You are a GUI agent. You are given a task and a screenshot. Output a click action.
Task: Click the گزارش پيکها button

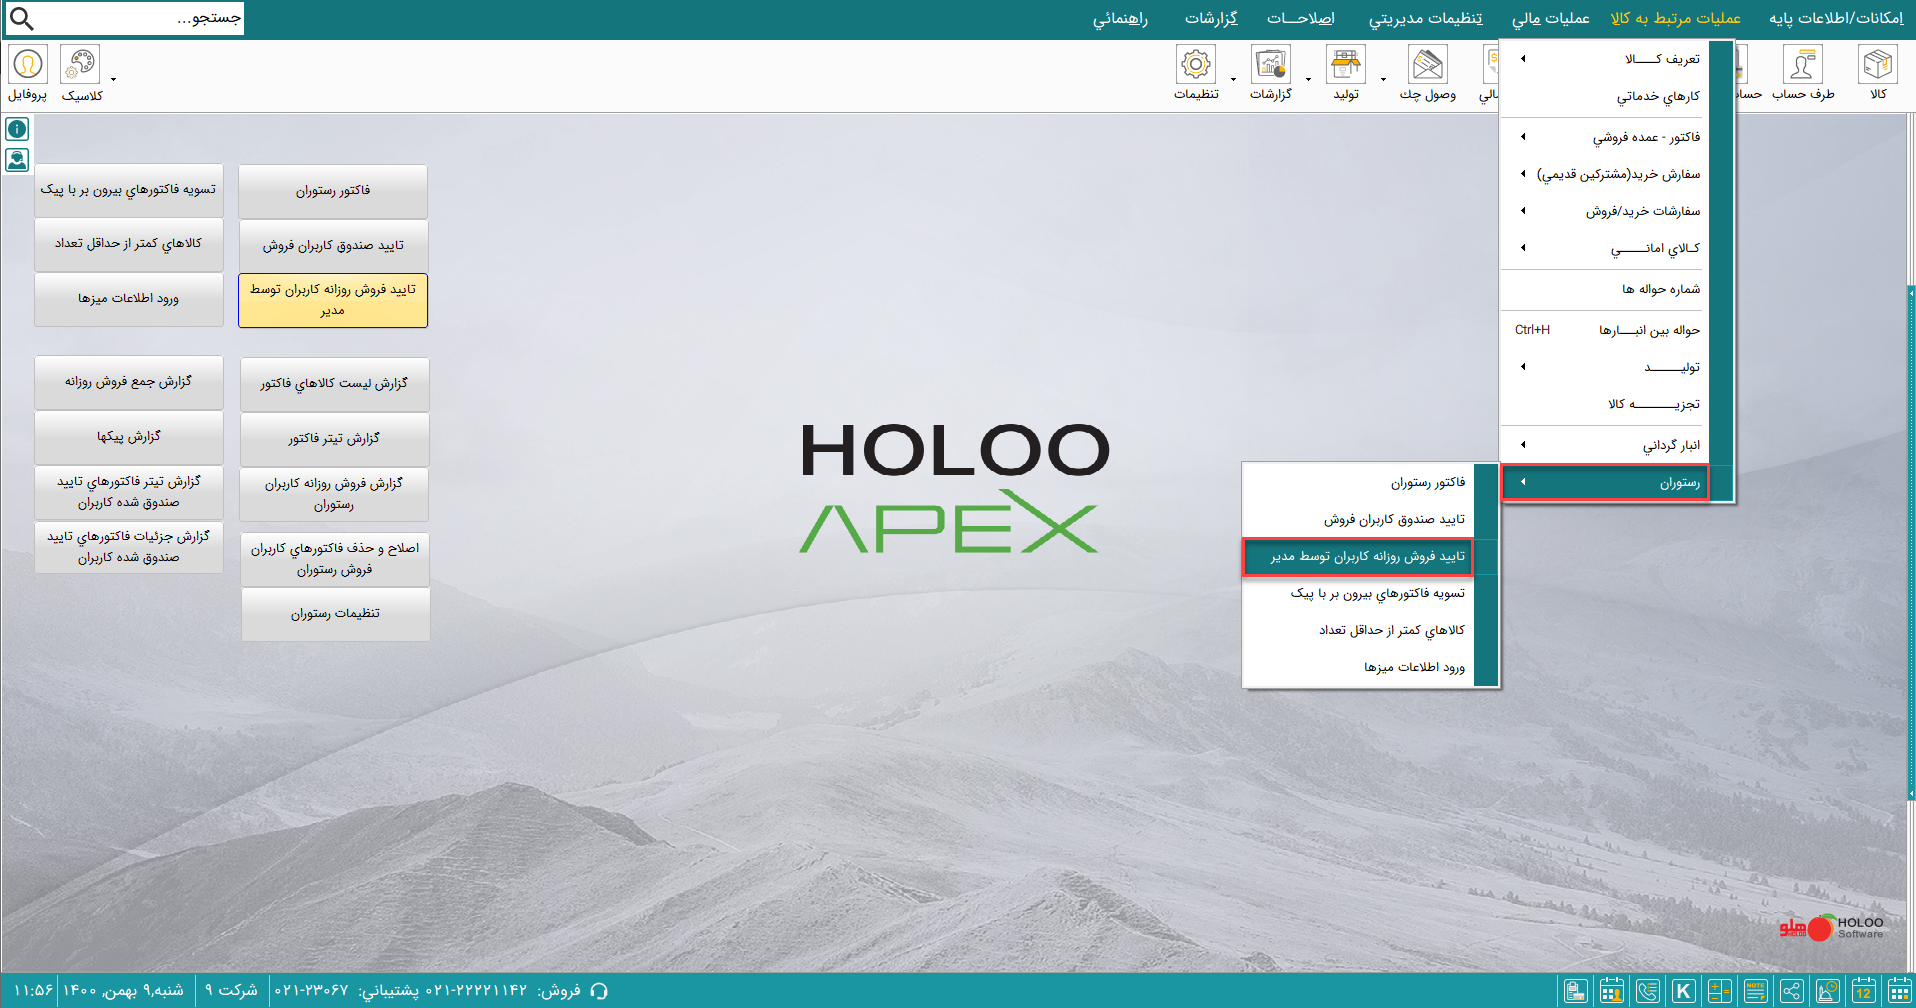pyautogui.click(x=129, y=437)
